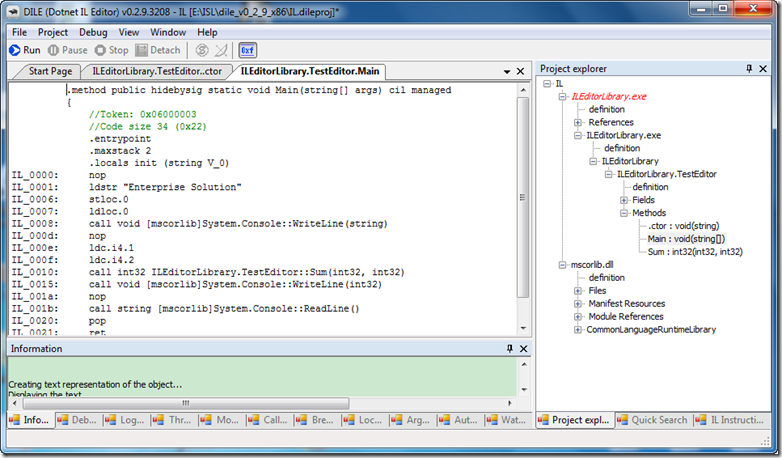
Task: Open the Project menu
Action: tap(53, 32)
